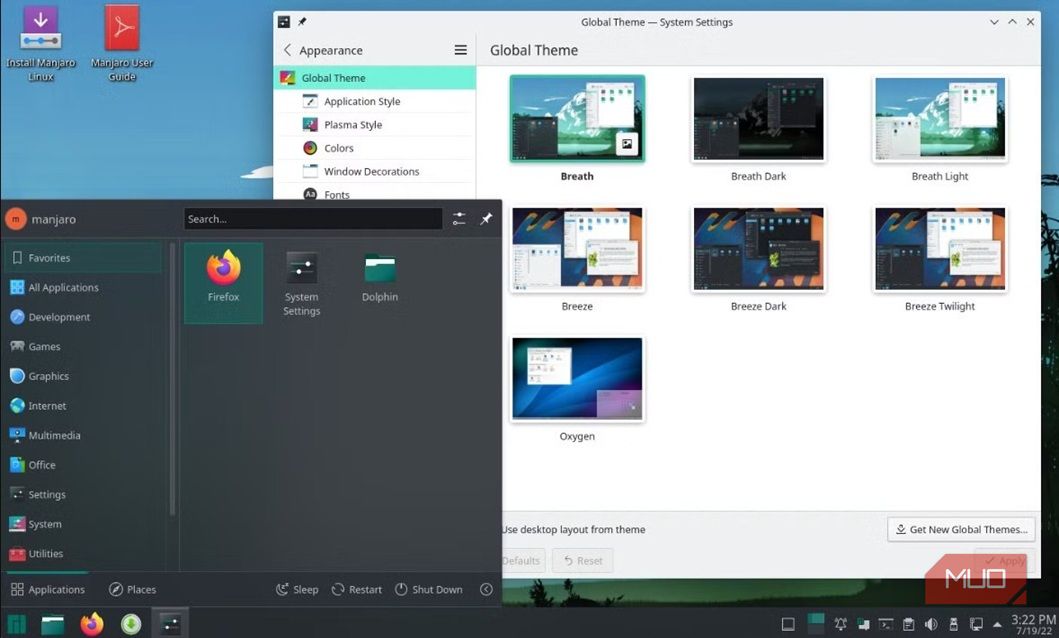Click the preview icon on Breath thumbnail
This screenshot has width=1059, height=638.
click(x=627, y=144)
